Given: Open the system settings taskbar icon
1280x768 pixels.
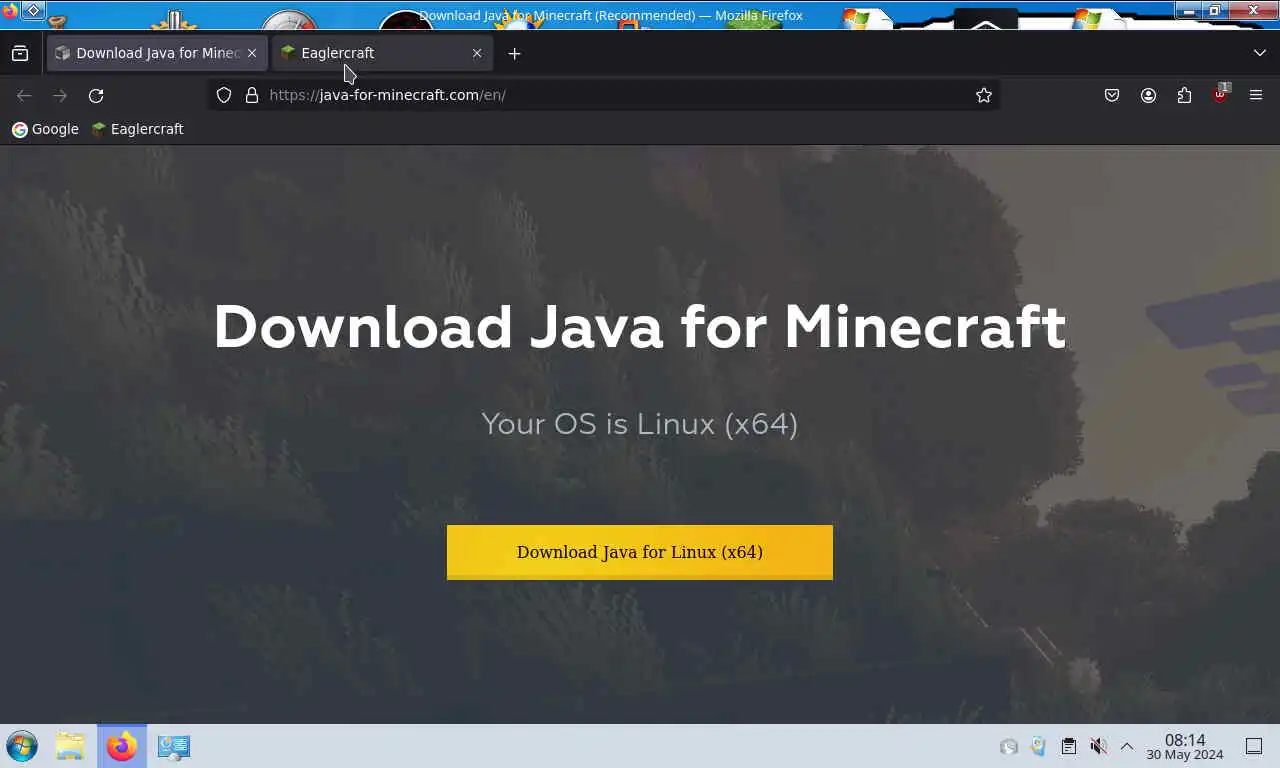Looking at the screenshot, I should point(174,746).
